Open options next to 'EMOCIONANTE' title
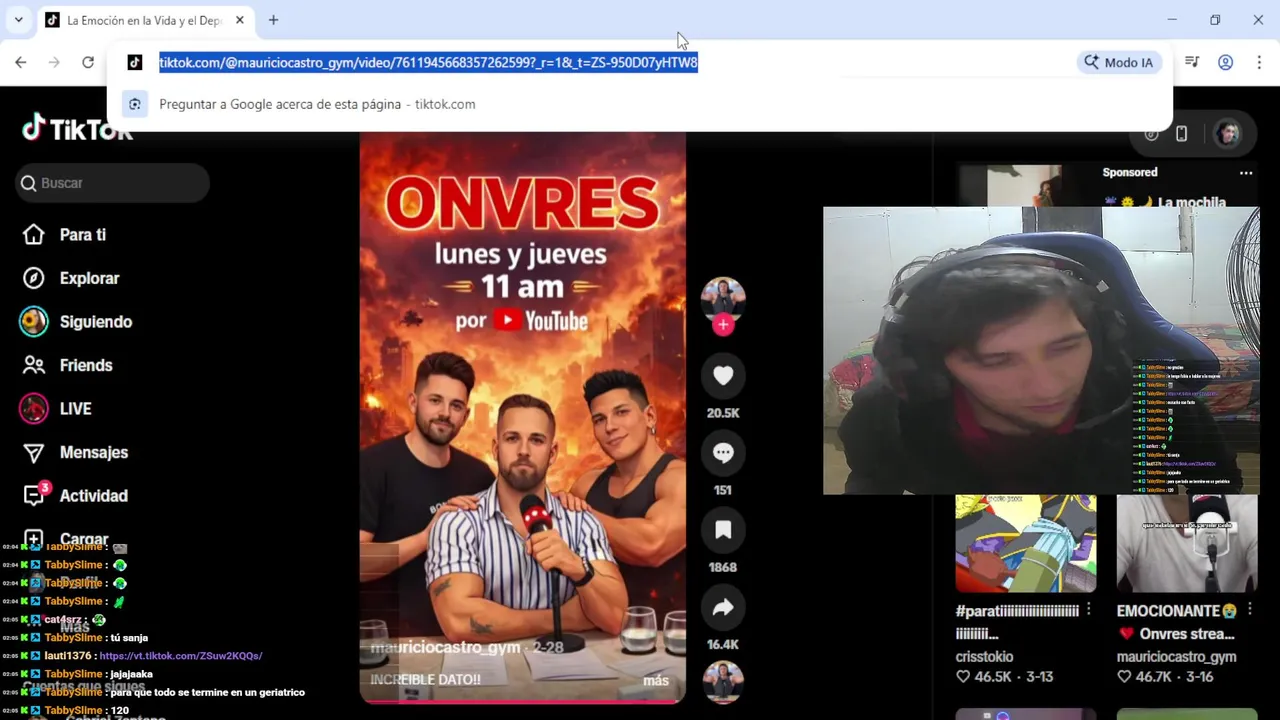Image resolution: width=1280 pixels, height=720 pixels. click(x=1250, y=610)
